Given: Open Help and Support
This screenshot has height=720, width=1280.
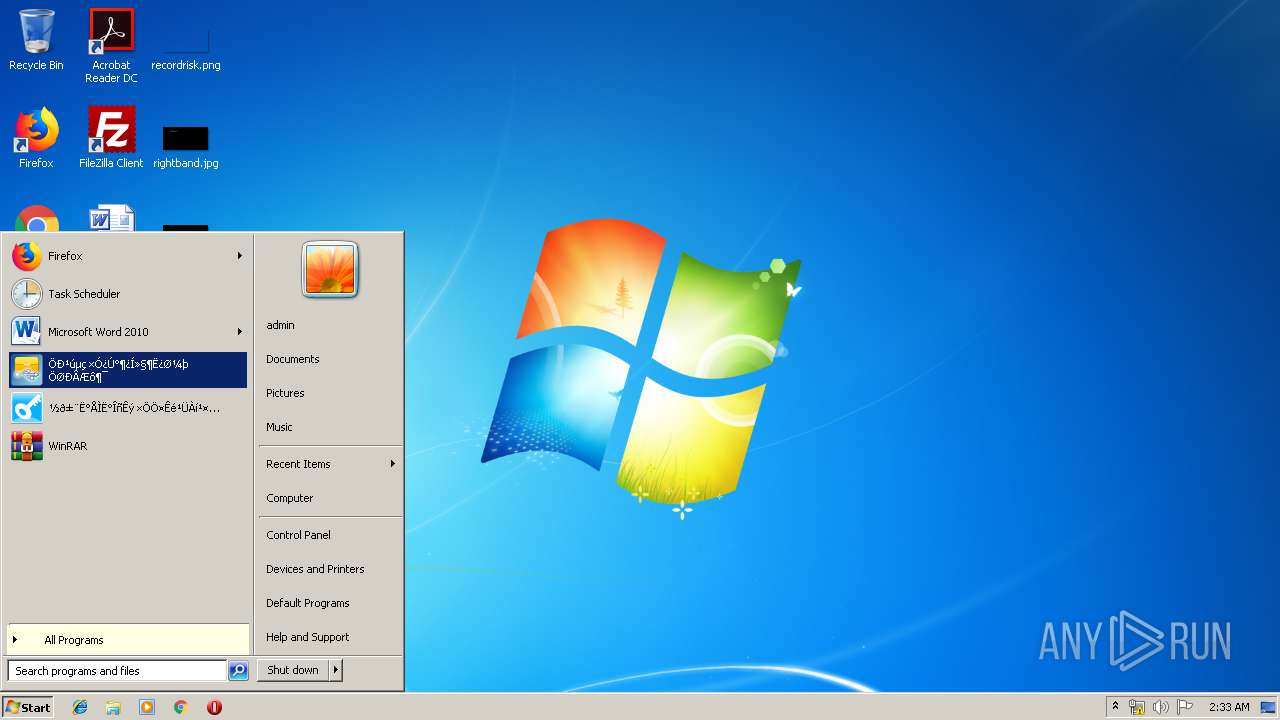Looking at the screenshot, I should click(x=330, y=637).
